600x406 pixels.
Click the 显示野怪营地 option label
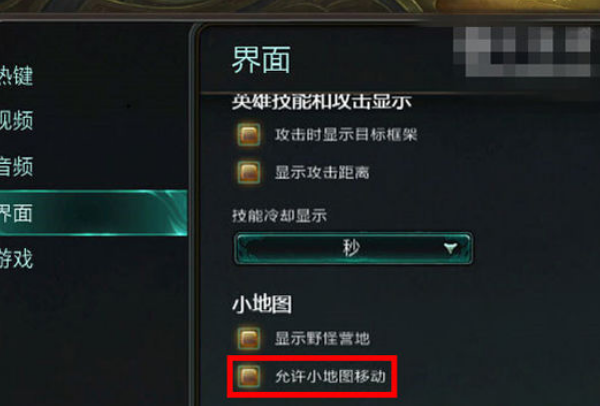coord(322,338)
